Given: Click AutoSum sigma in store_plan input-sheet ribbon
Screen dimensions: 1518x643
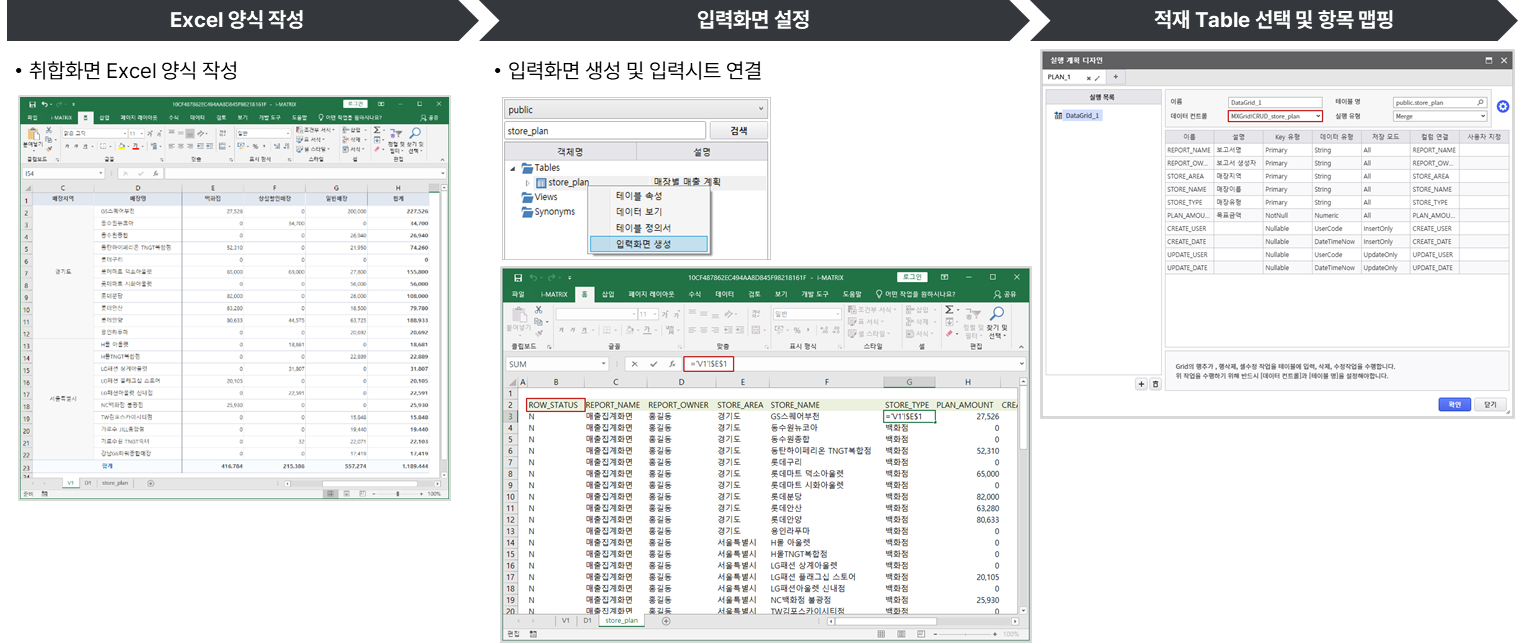Looking at the screenshot, I should point(948,309).
